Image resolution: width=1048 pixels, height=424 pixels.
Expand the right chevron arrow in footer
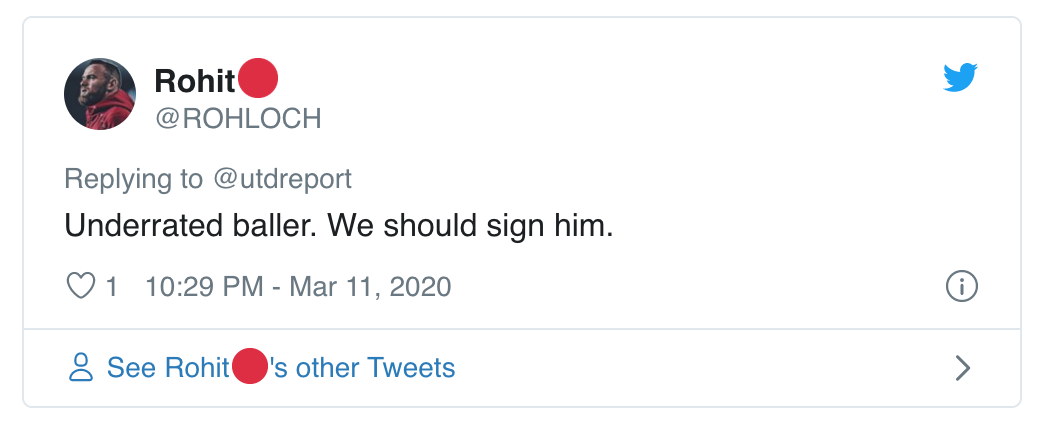click(x=963, y=368)
